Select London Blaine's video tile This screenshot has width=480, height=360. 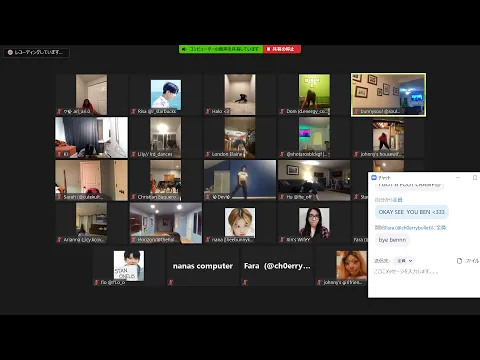coord(240,137)
